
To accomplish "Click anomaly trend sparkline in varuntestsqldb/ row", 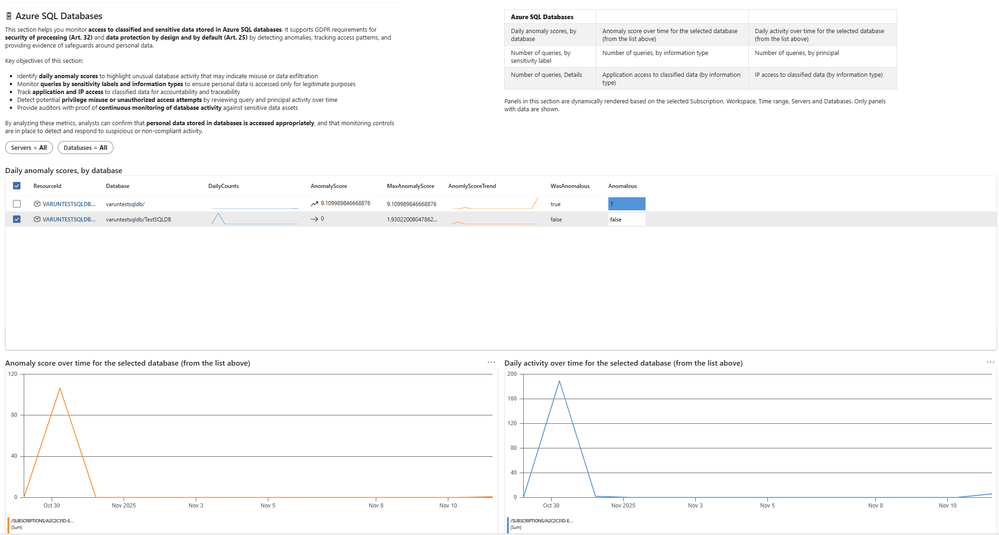I will pyautogui.click(x=495, y=204).
